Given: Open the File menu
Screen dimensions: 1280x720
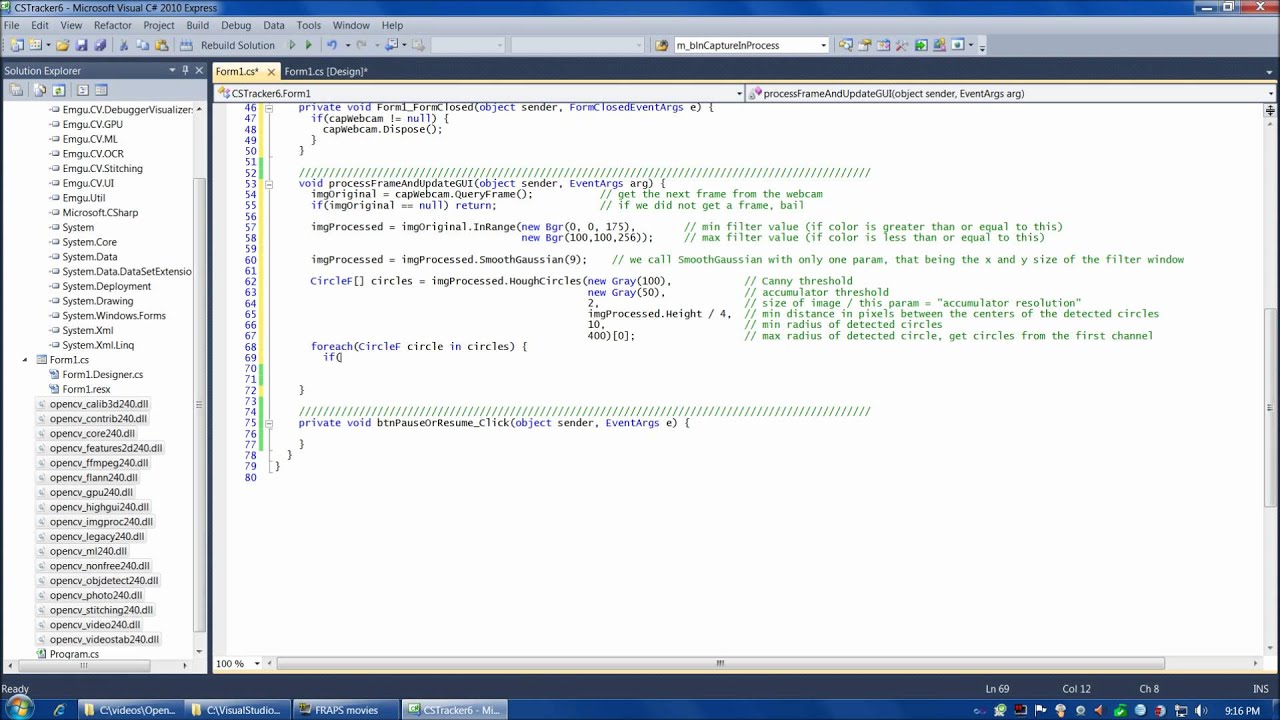Looking at the screenshot, I should [x=12, y=25].
